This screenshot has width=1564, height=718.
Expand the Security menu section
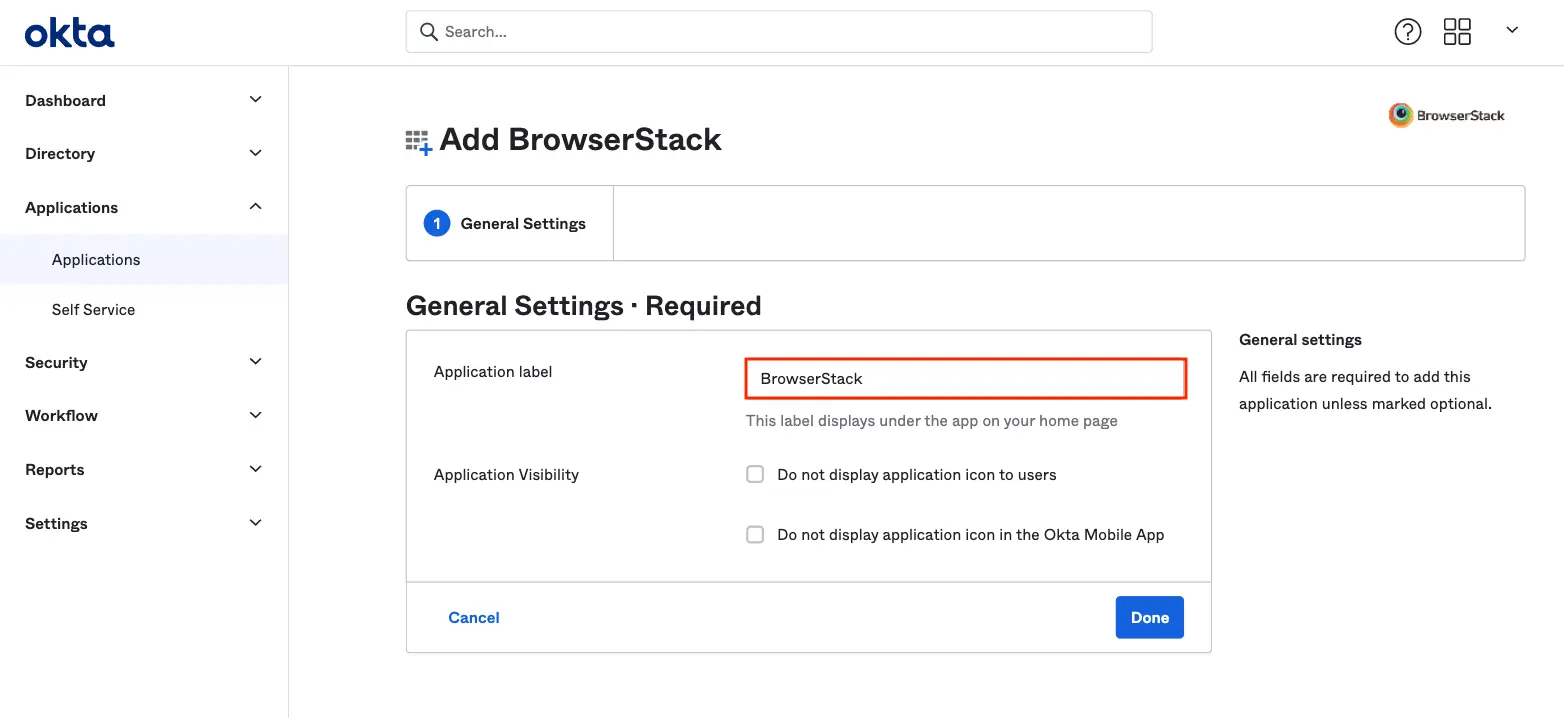coord(255,362)
